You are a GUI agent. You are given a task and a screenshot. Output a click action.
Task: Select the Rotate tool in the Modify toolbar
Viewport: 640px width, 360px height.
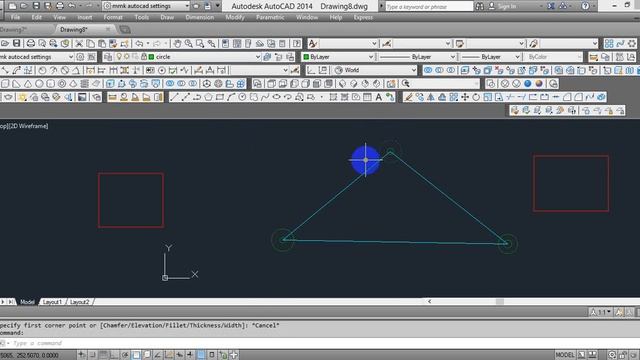476,97
